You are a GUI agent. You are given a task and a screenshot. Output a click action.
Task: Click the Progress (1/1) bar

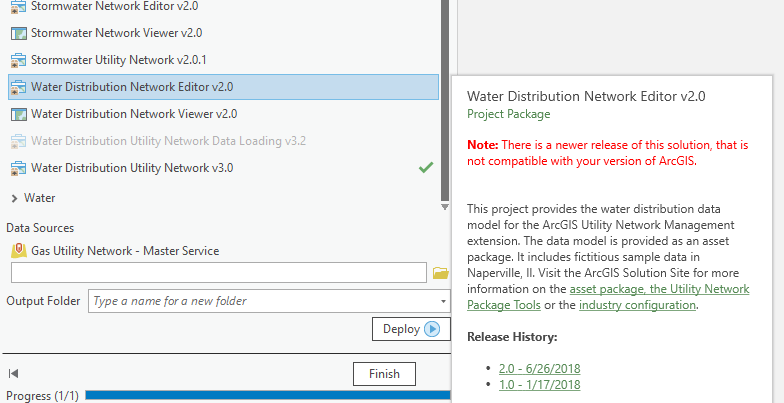click(268, 396)
